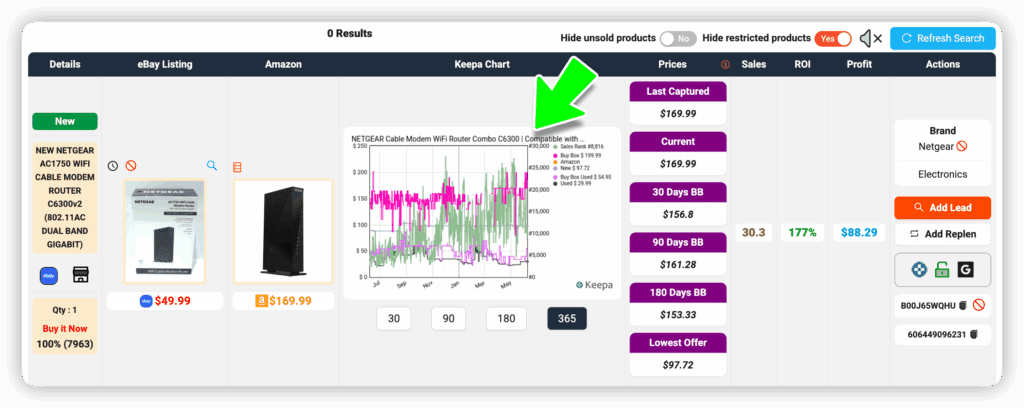
Task: Copy the UPC 606449096231
Action: point(973,335)
